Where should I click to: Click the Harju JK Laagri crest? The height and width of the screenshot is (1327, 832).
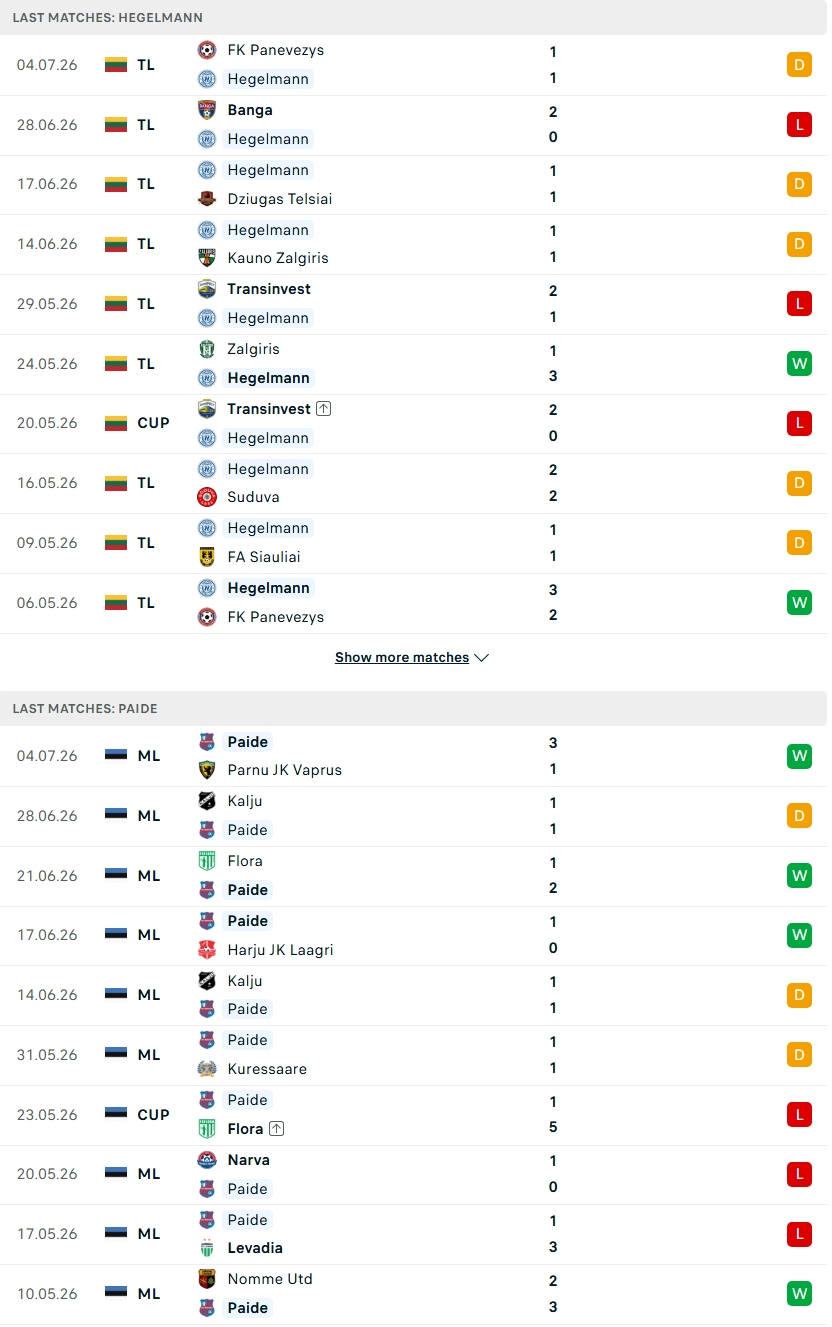pos(207,949)
